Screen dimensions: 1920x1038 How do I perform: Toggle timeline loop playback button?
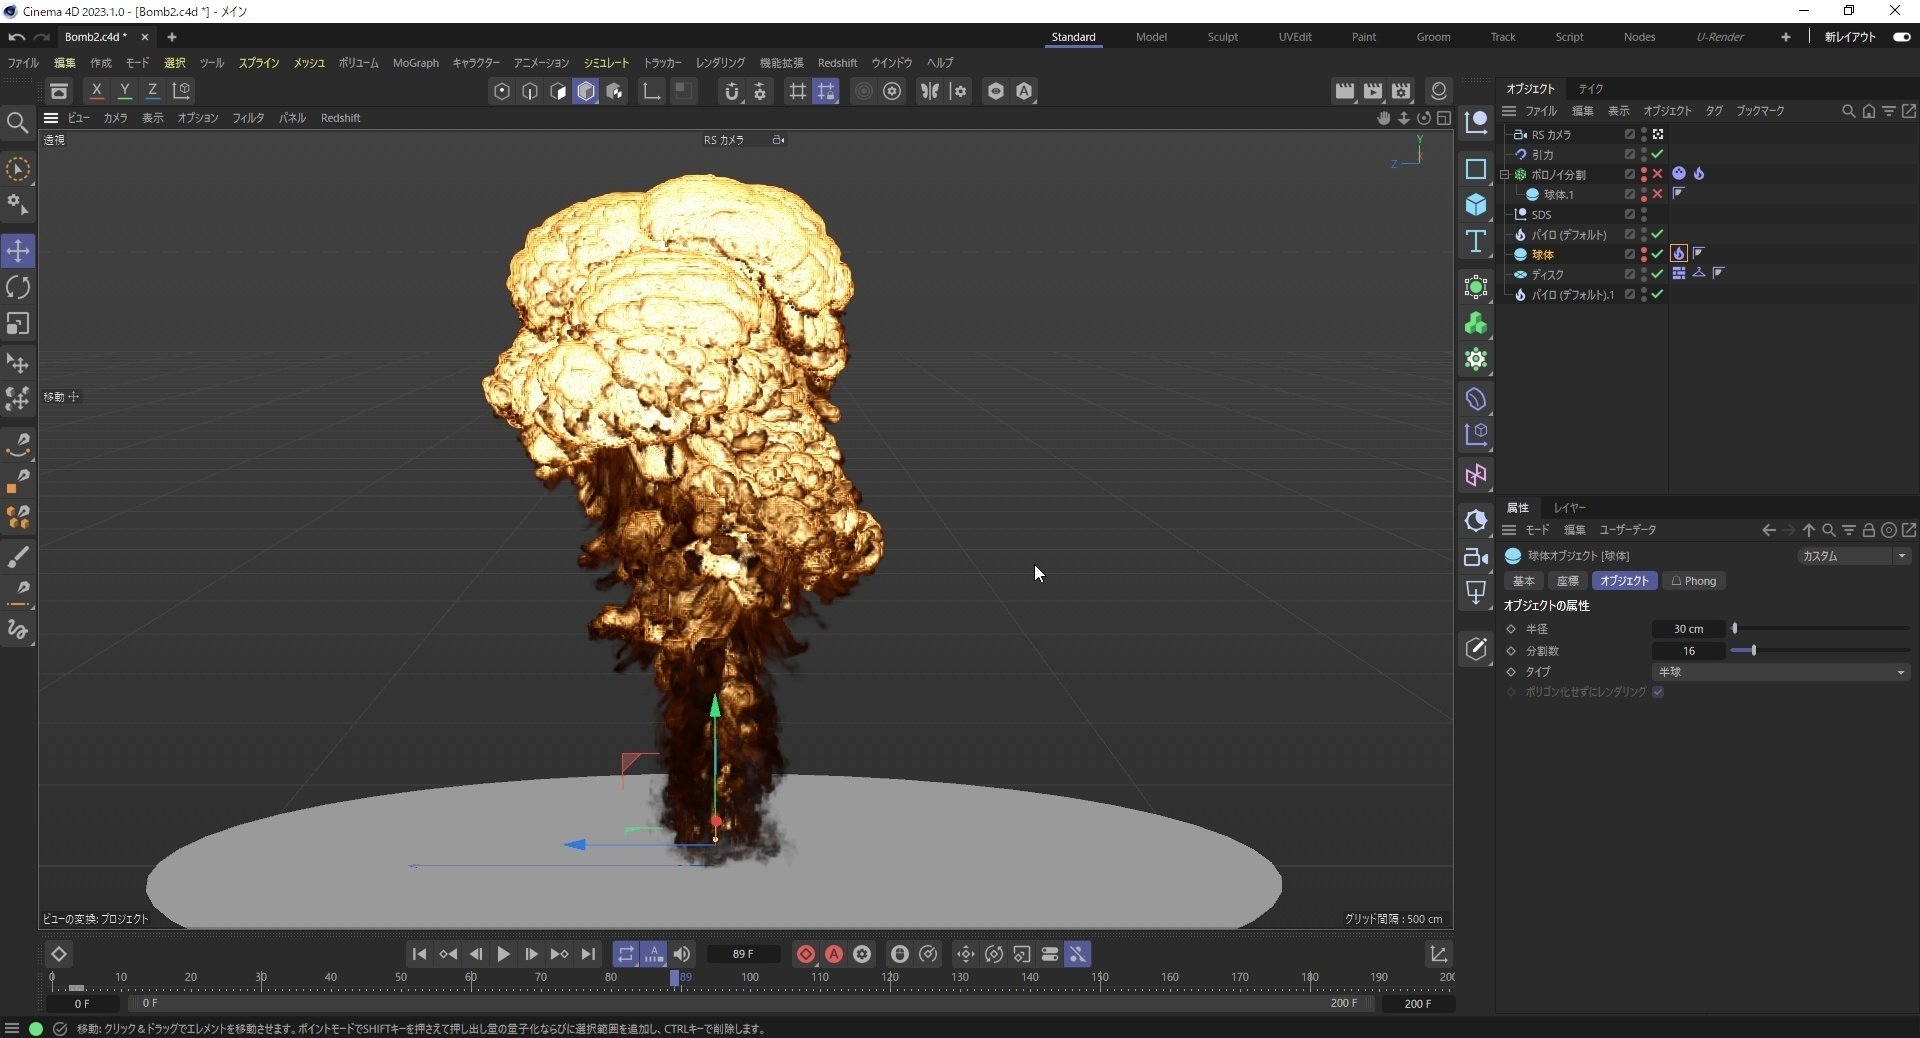click(626, 955)
